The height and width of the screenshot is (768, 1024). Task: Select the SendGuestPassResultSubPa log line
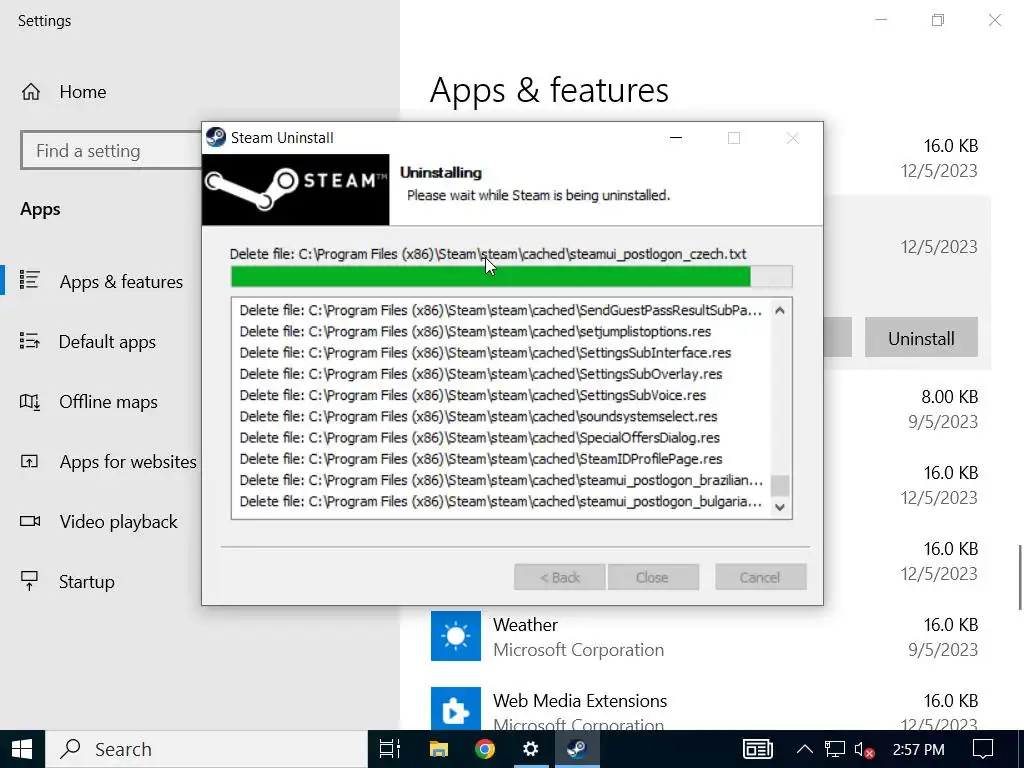pyautogui.click(x=501, y=310)
